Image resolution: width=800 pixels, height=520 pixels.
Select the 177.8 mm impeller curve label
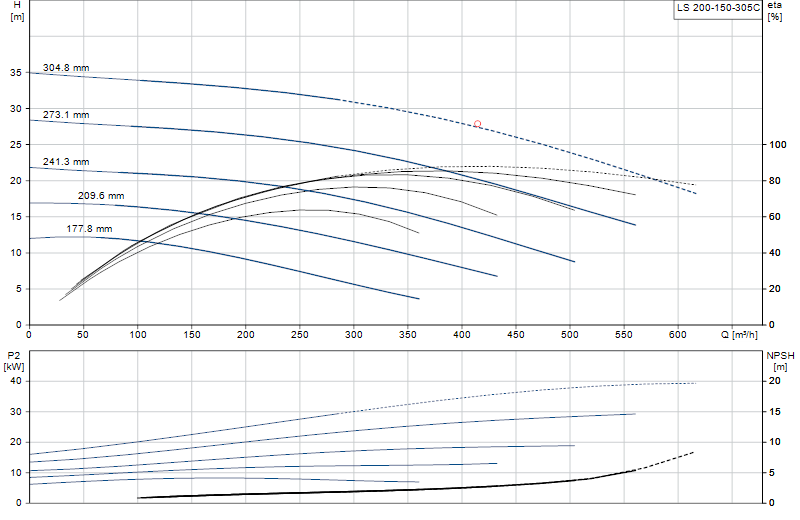point(89,229)
